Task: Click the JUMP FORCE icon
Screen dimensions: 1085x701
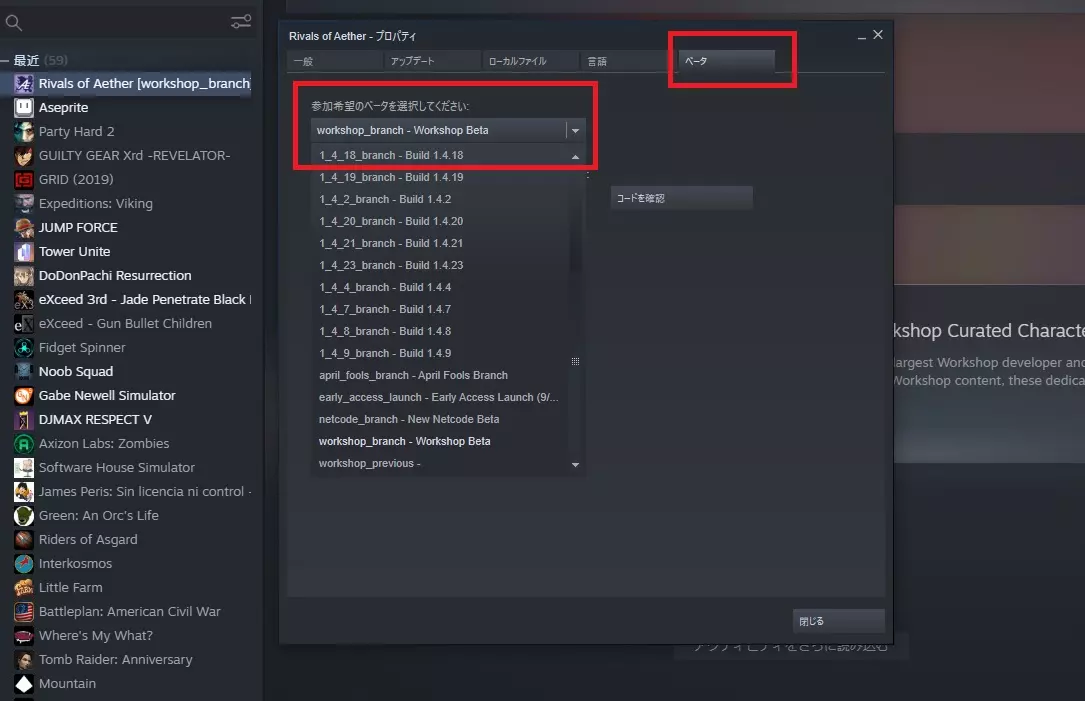Action: (x=24, y=228)
